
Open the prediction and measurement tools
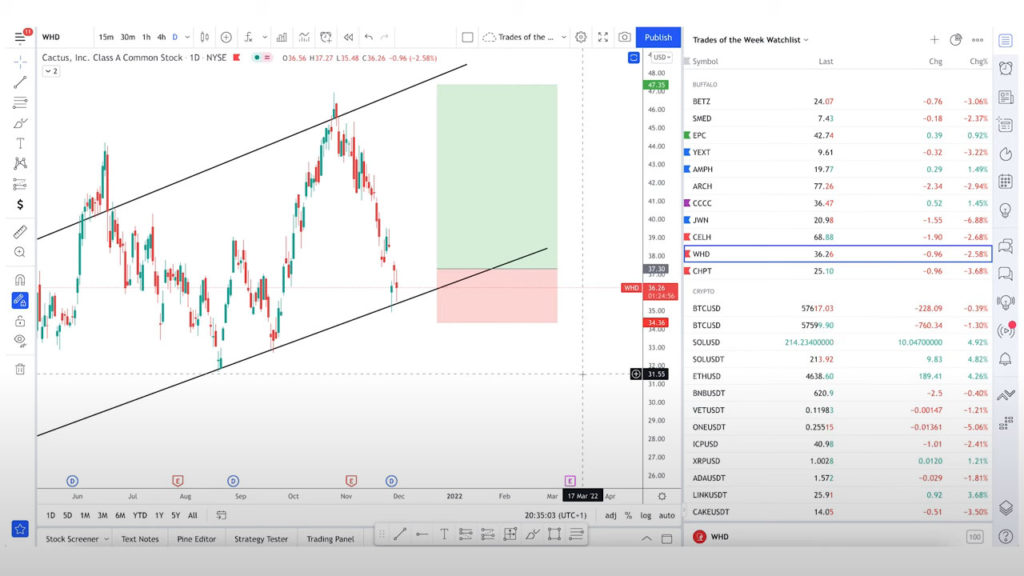point(20,184)
